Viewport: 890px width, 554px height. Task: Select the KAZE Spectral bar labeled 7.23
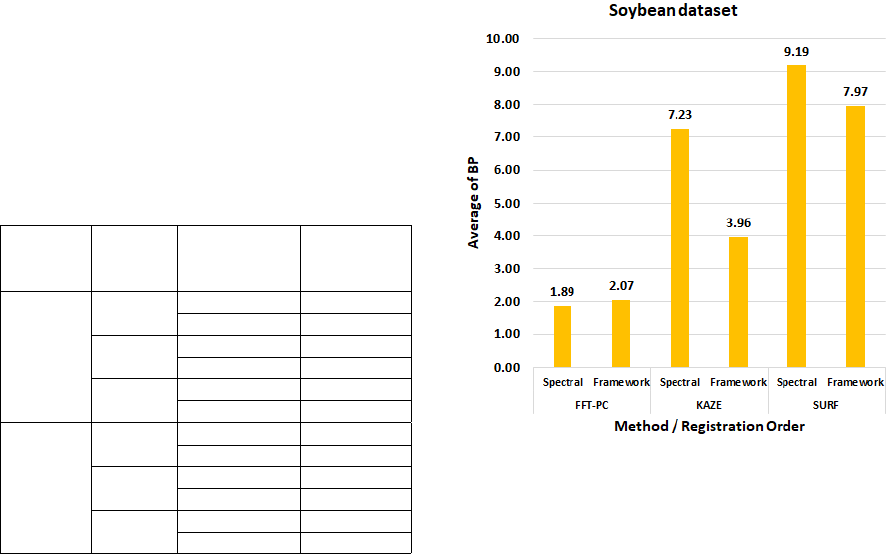[x=679, y=248]
